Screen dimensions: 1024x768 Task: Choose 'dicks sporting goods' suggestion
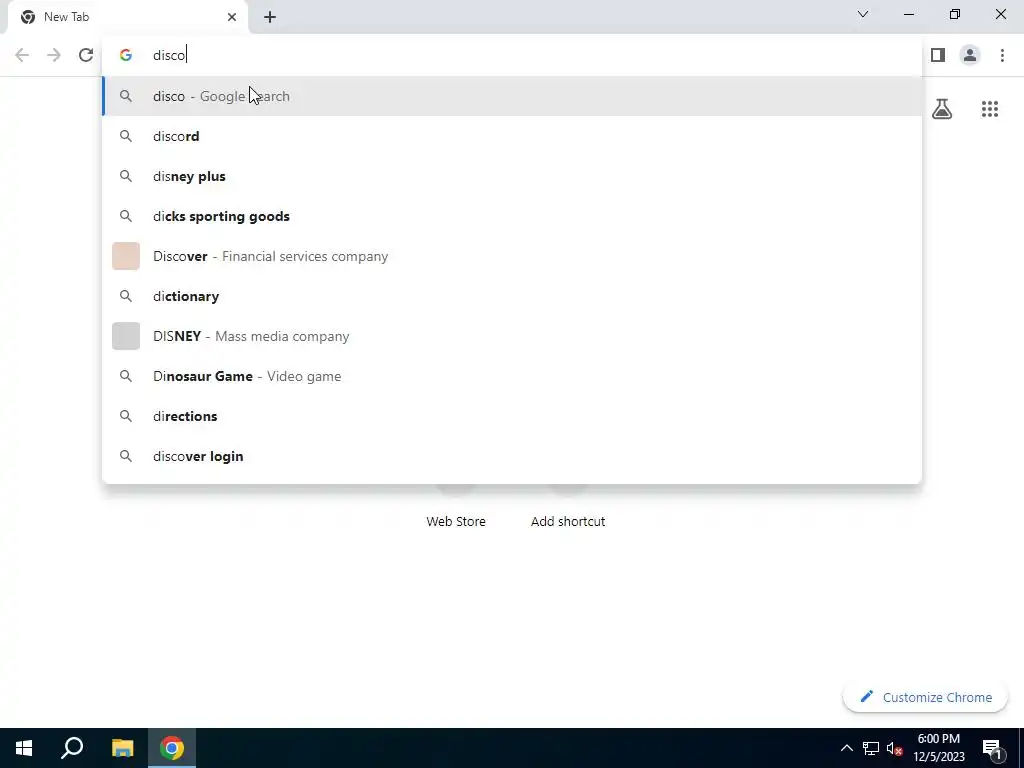tap(513, 216)
